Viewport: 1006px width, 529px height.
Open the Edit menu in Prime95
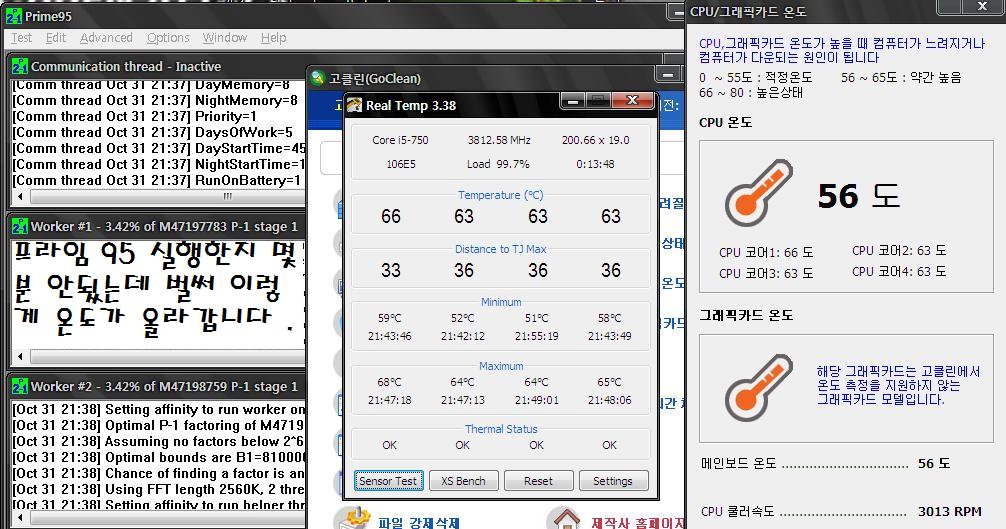click(x=56, y=38)
